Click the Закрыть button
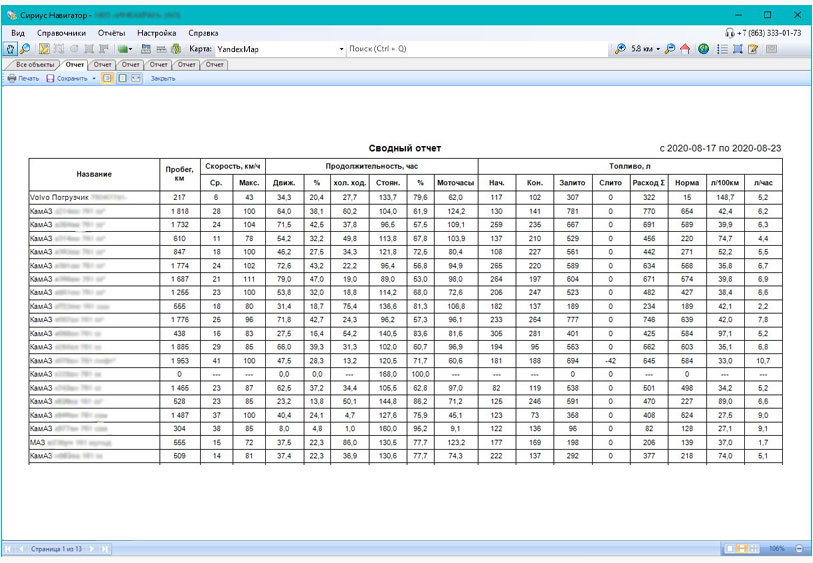 (163, 77)
